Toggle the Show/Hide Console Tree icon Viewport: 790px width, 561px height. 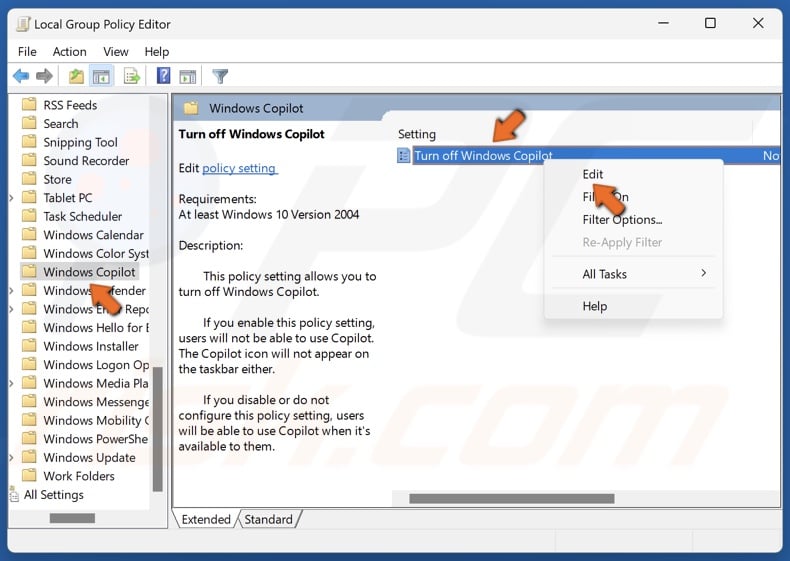click(x=101, y=76)
